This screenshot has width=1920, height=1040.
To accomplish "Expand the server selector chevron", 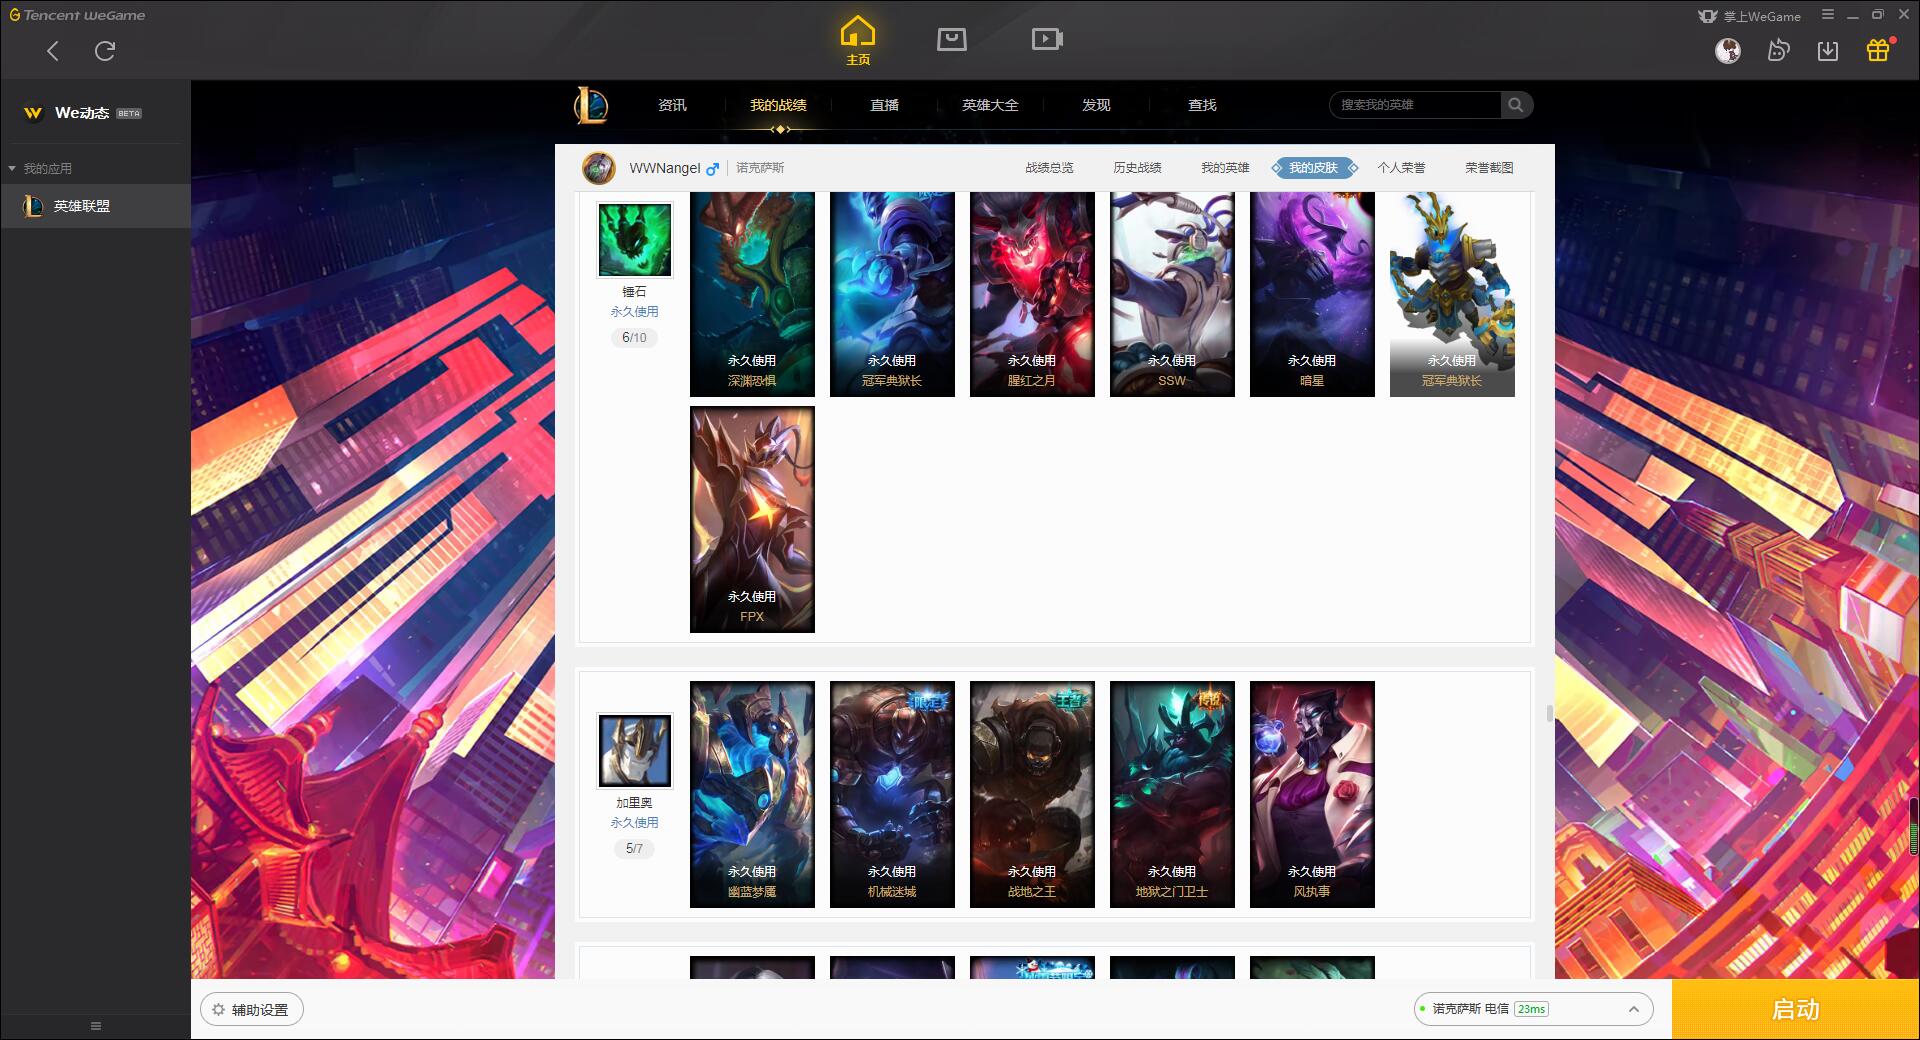I will coord(1634,1009).
